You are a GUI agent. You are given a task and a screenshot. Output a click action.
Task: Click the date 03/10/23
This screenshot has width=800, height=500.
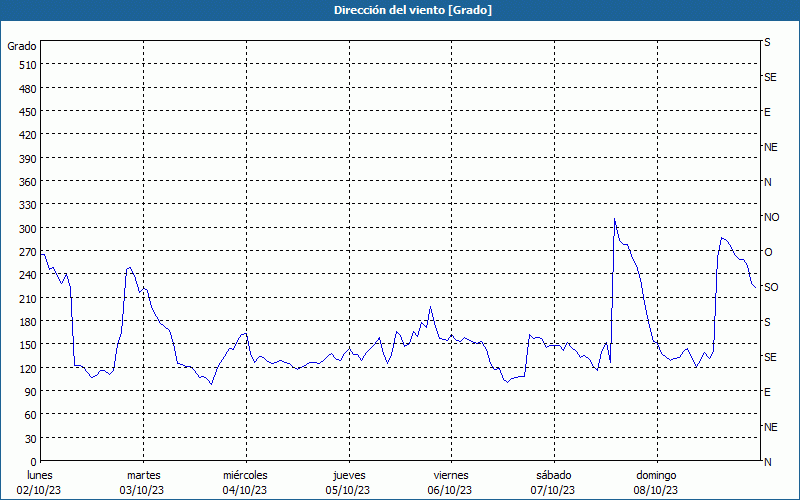tap(142, 491)
